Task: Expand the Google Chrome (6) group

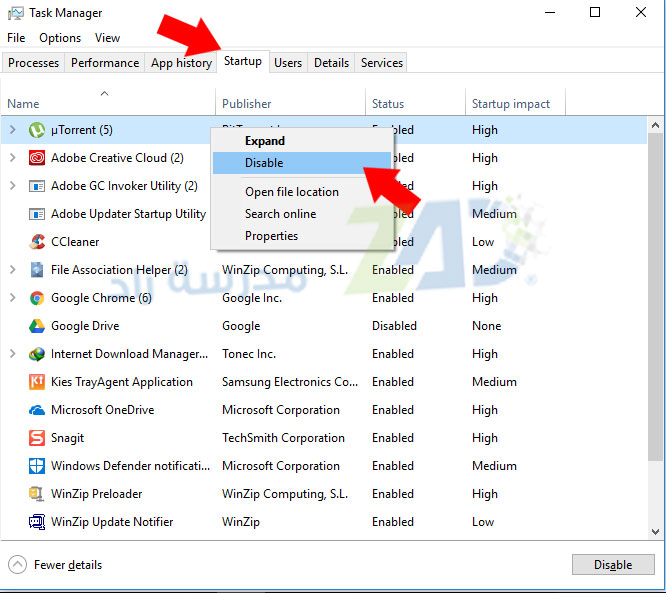Action: coord(13,298)
